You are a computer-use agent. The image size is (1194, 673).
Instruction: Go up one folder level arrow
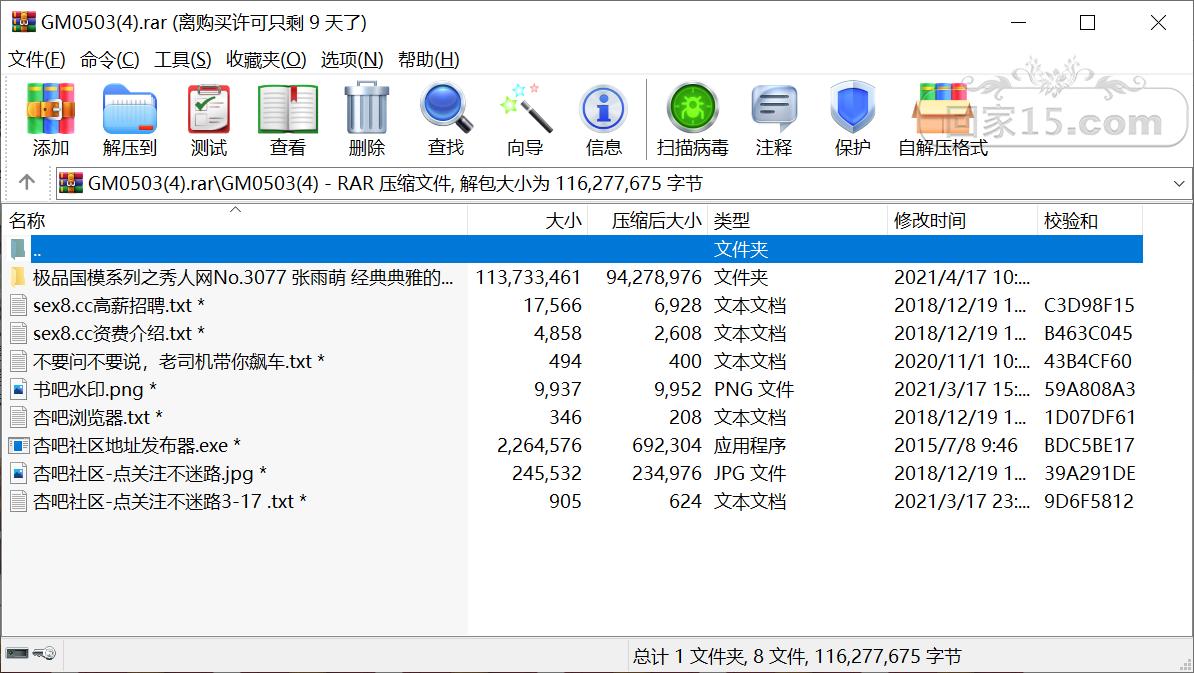click(27, 182)
